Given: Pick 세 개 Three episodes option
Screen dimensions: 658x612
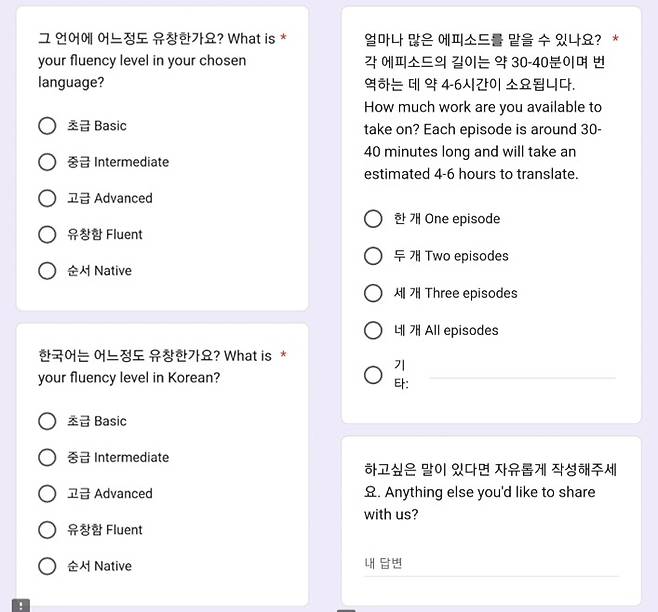Looking at the screenshot, I should (373, 293).
